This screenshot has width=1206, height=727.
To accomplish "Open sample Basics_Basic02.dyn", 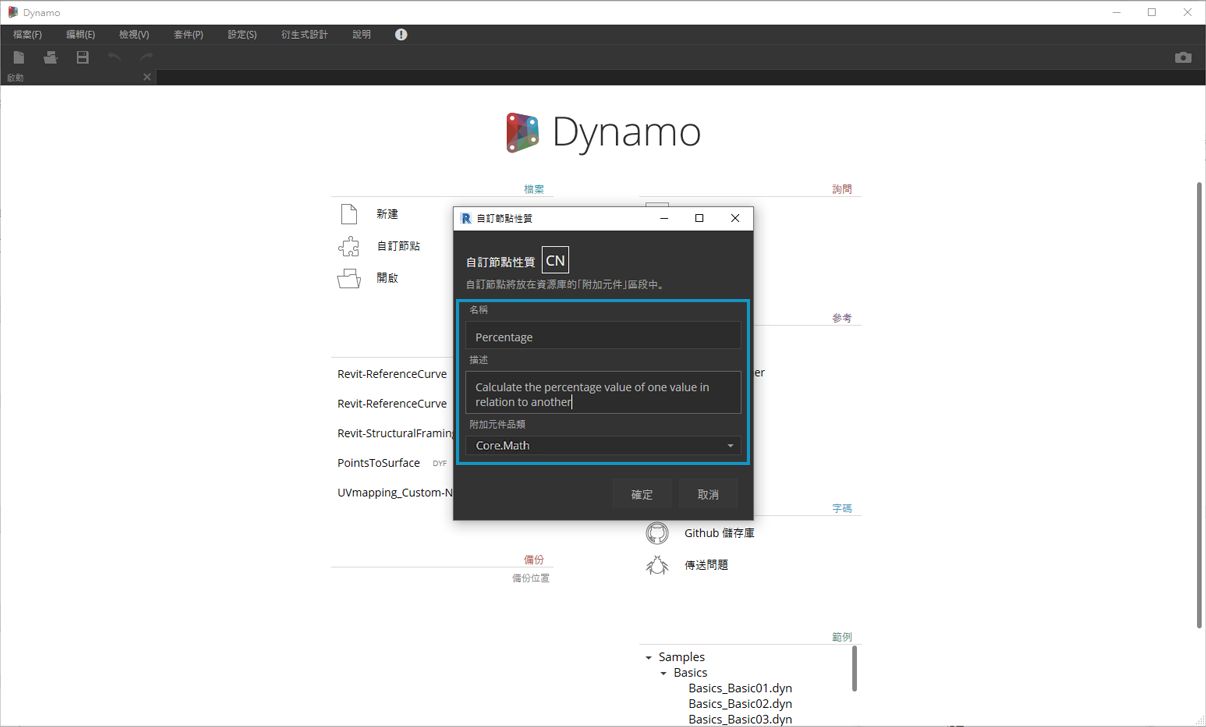I will click(x=740, y=704).
